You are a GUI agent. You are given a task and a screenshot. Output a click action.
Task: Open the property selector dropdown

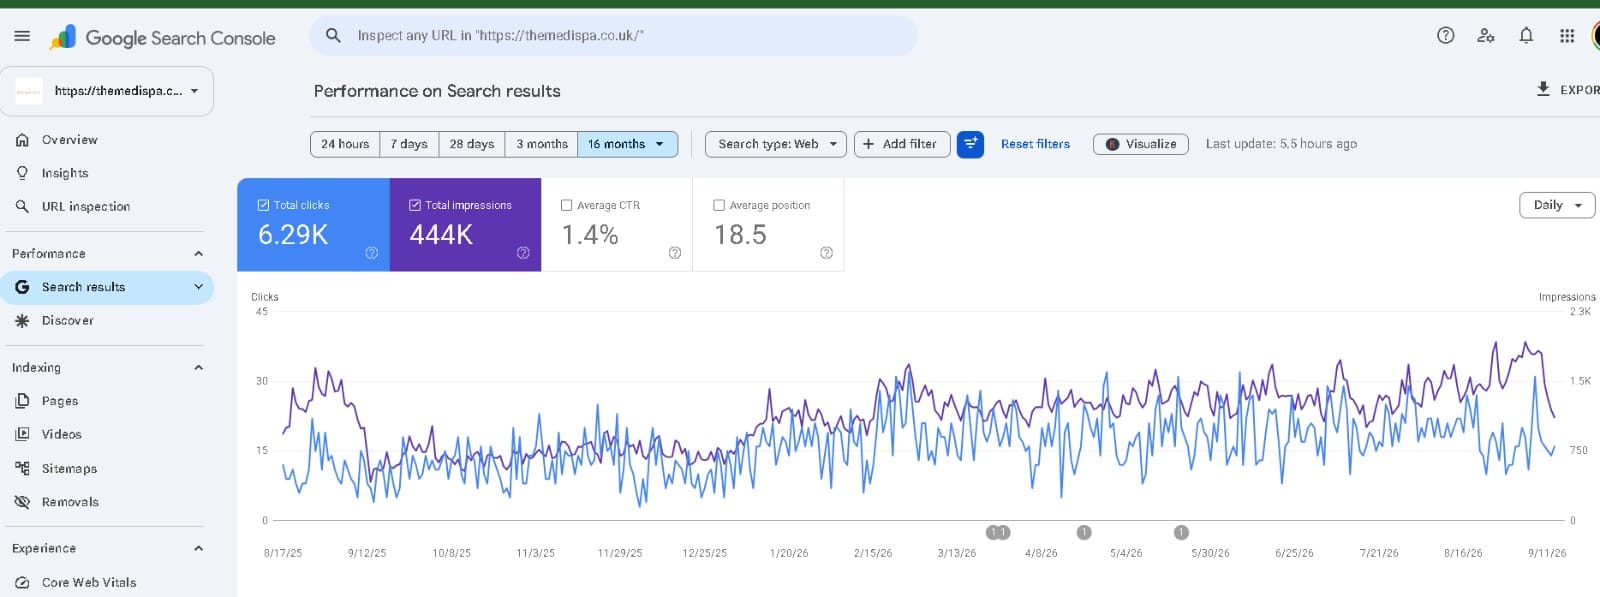point(107,91)
